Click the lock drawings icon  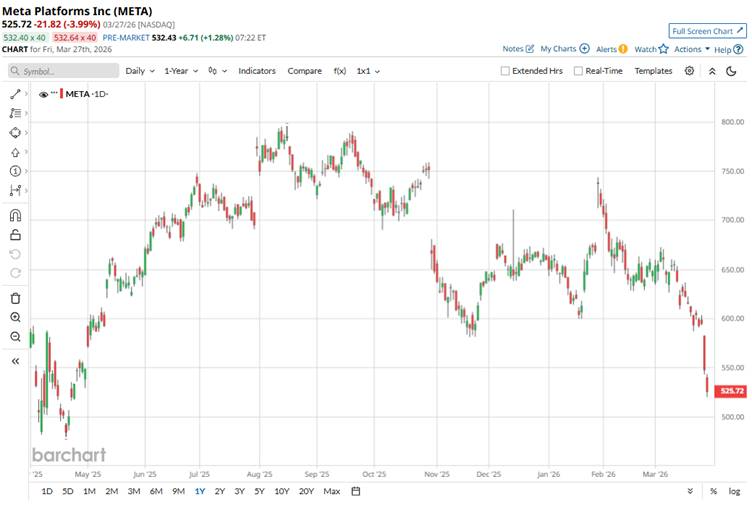point(15,235)
